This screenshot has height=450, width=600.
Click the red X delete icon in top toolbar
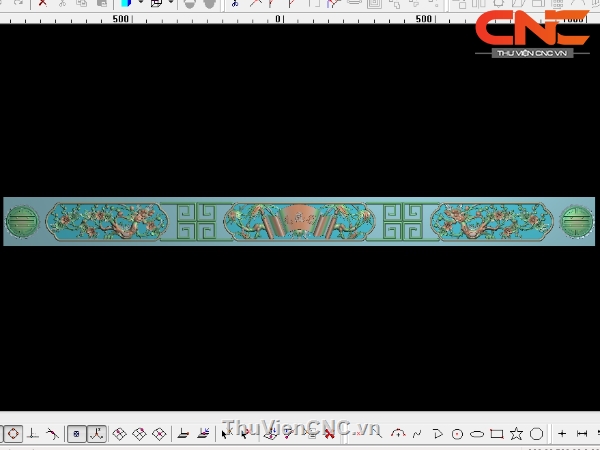click(42, 4)
